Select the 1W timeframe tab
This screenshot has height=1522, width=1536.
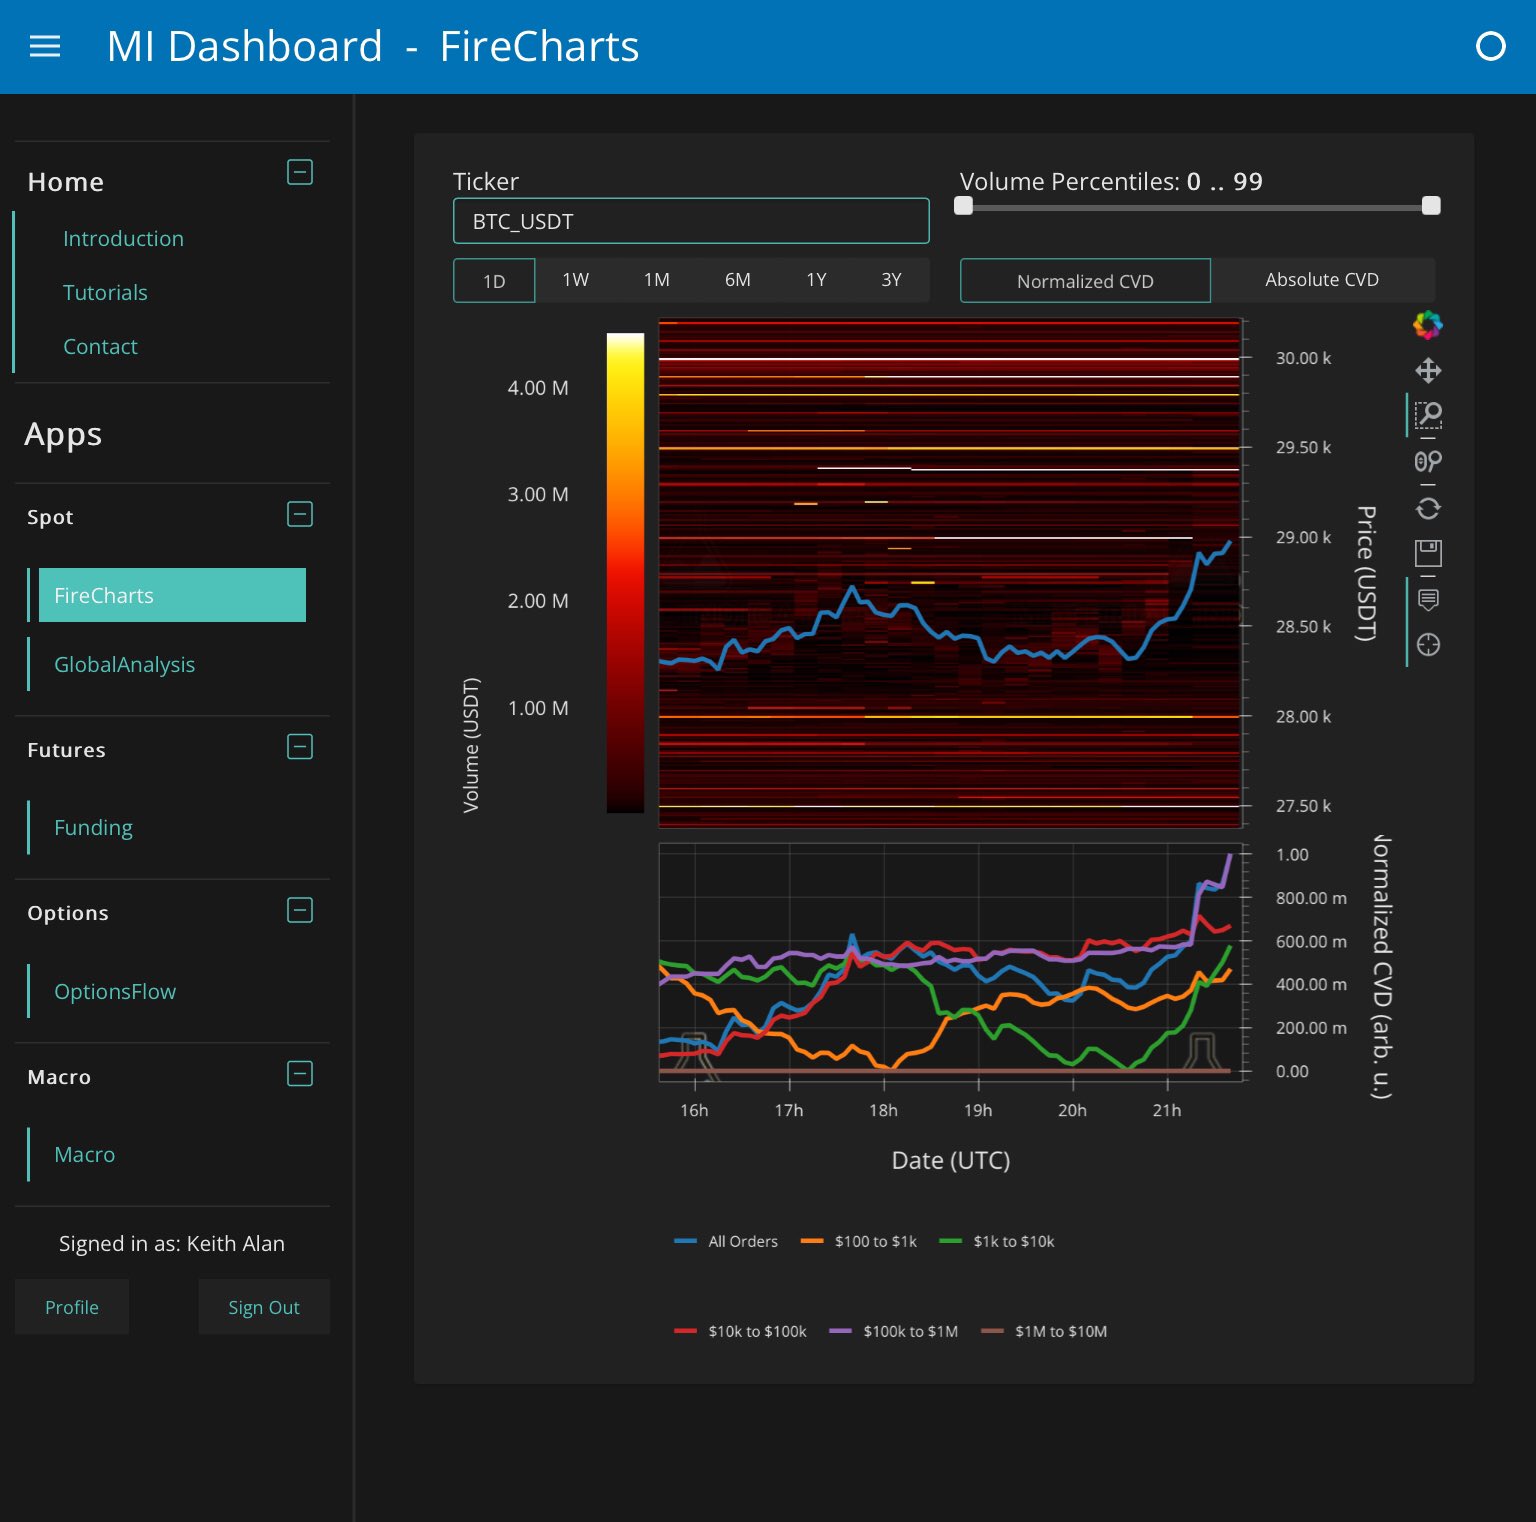[575, 280]
